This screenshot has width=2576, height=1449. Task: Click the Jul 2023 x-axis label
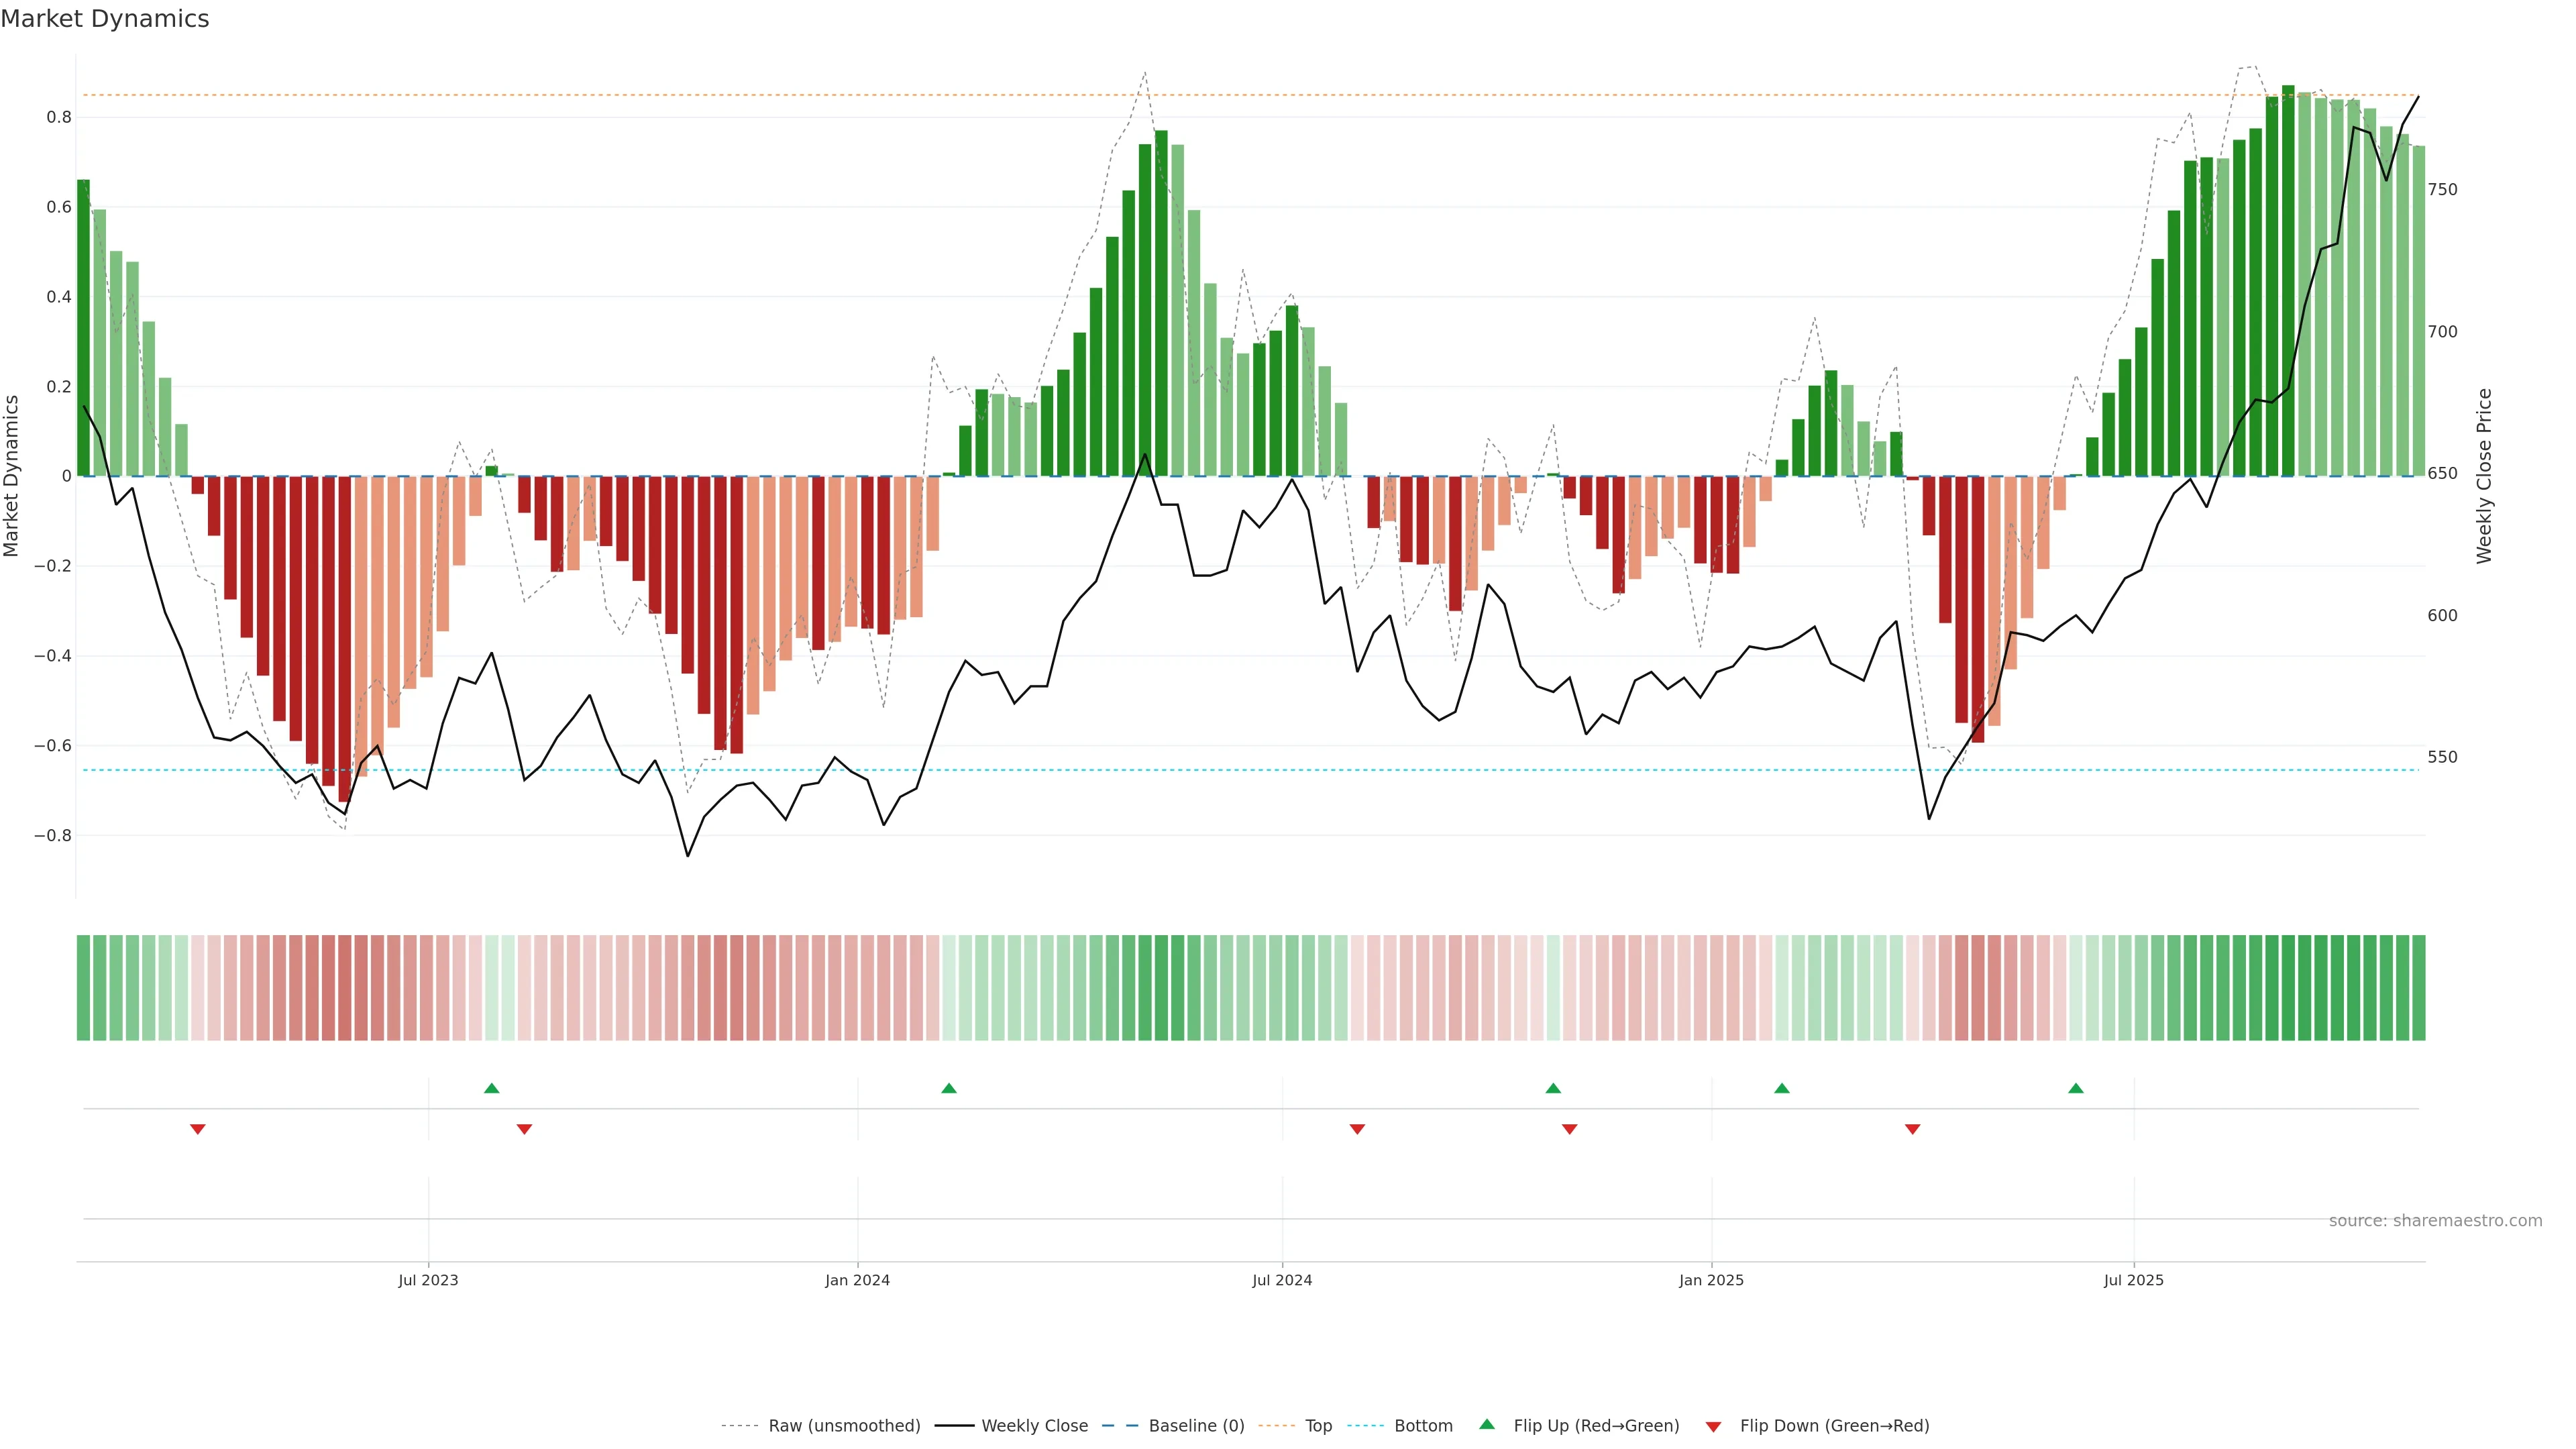[428, 1280]
